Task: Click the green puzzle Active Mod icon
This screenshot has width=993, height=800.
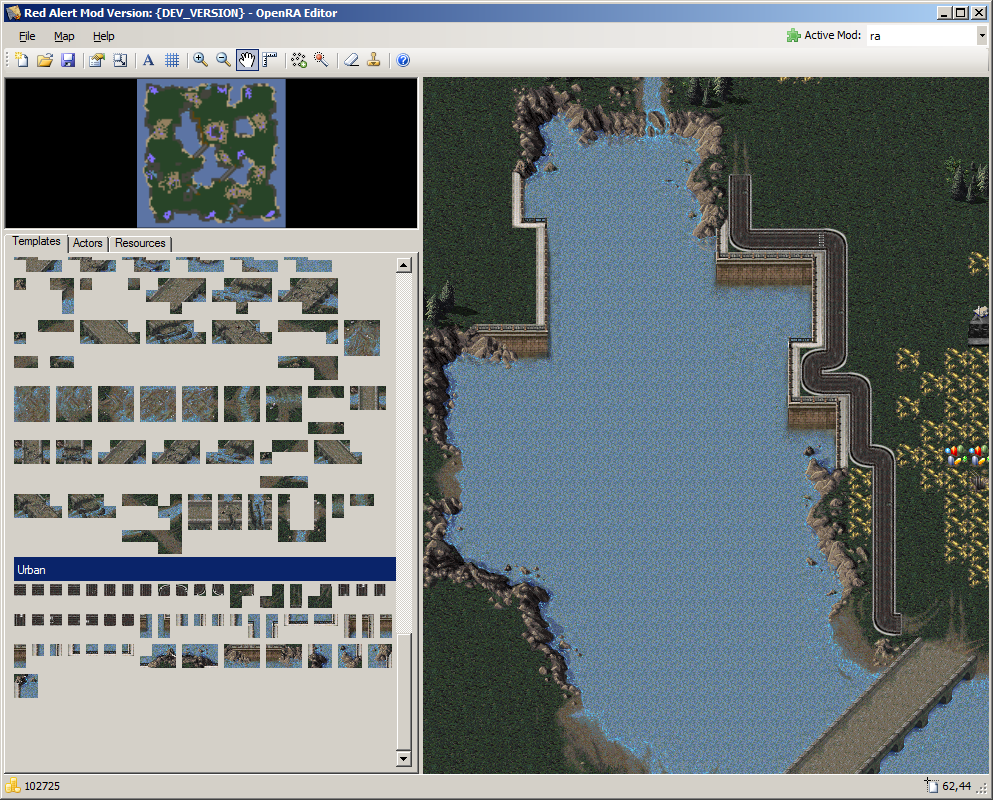Action: [793, 35]
